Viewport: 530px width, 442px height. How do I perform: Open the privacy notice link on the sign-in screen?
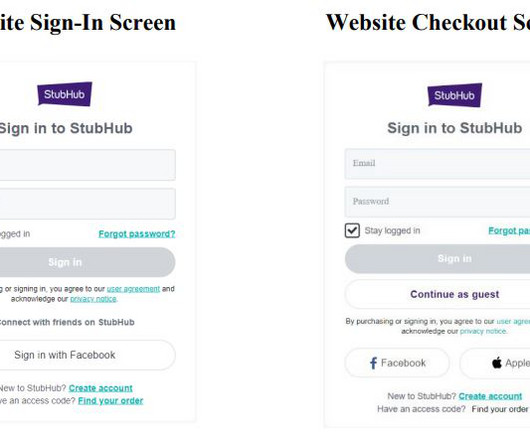point(93,299)
